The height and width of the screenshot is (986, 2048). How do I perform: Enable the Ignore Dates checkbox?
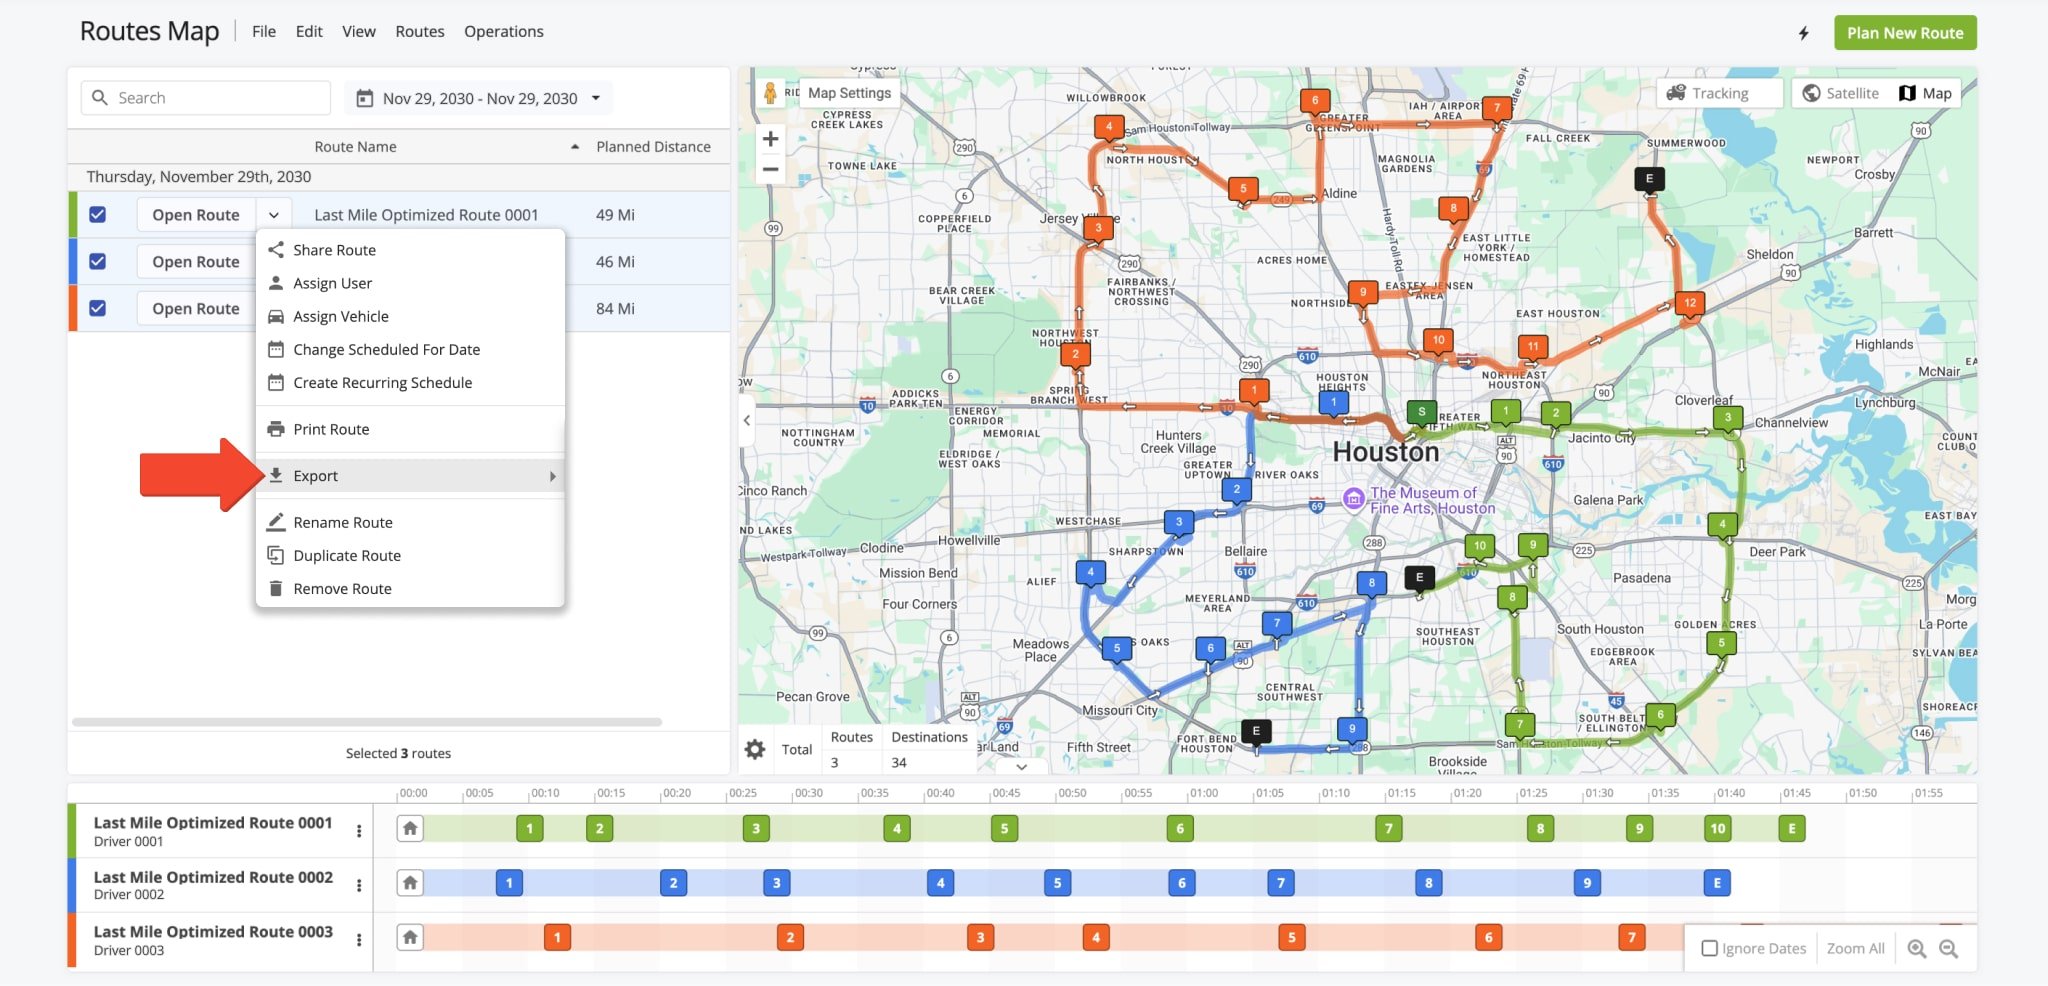coord(1710,948)
